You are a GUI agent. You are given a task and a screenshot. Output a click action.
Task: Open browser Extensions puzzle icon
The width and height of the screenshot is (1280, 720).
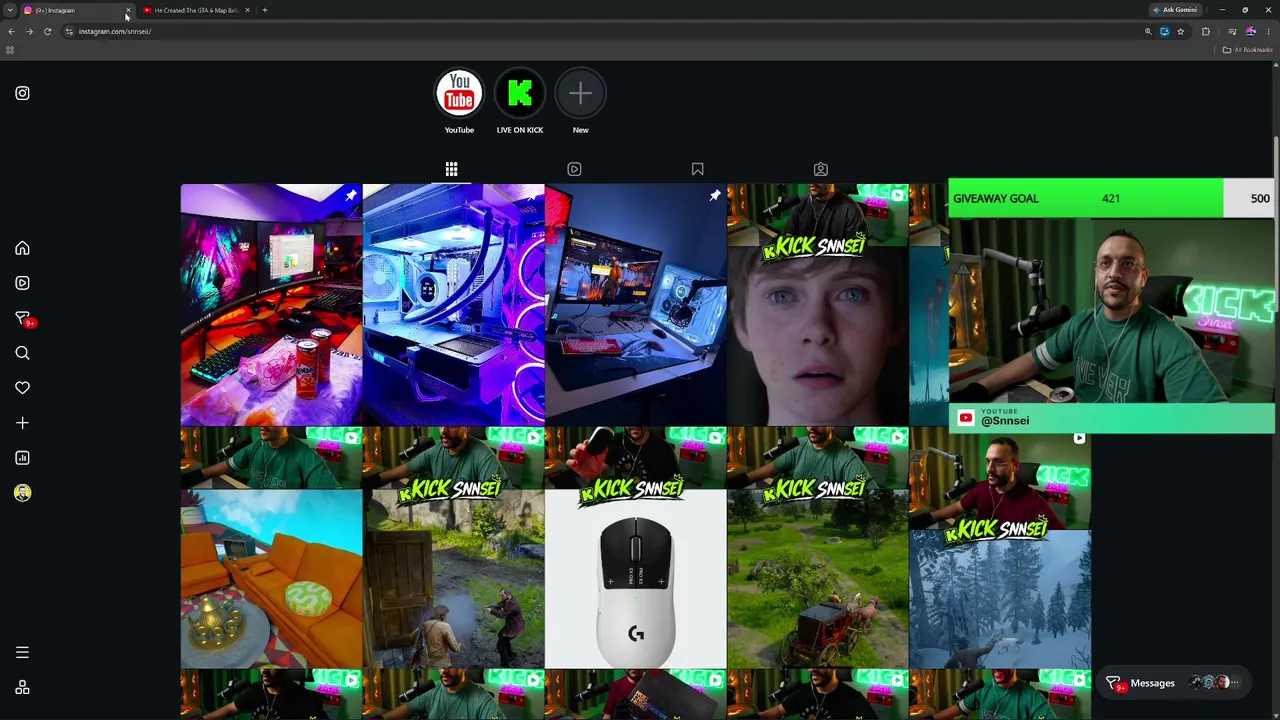tap(1206, 31)
